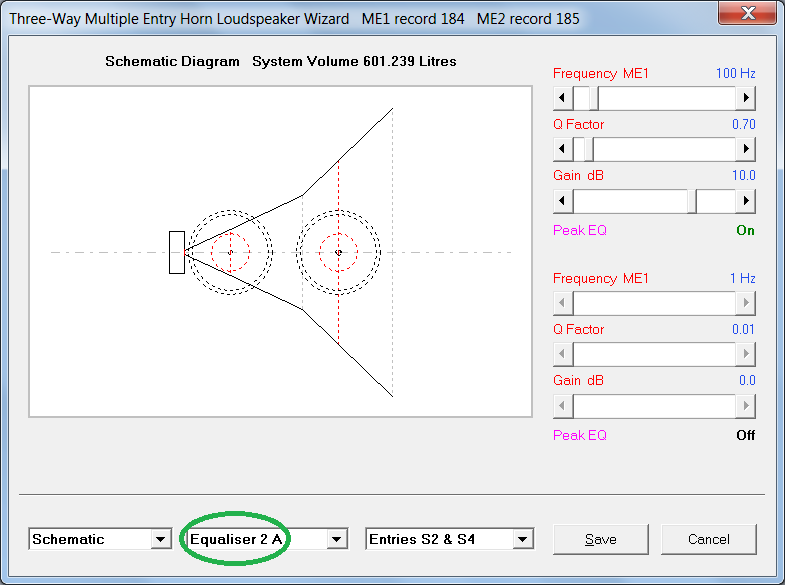Click the Schematic Diagram heading
Screen dimensions: 785x585
[x=172, y=62]
